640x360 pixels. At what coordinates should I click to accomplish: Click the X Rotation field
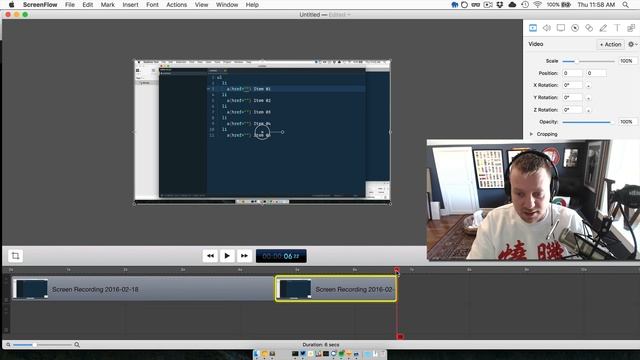click(572, 85)
